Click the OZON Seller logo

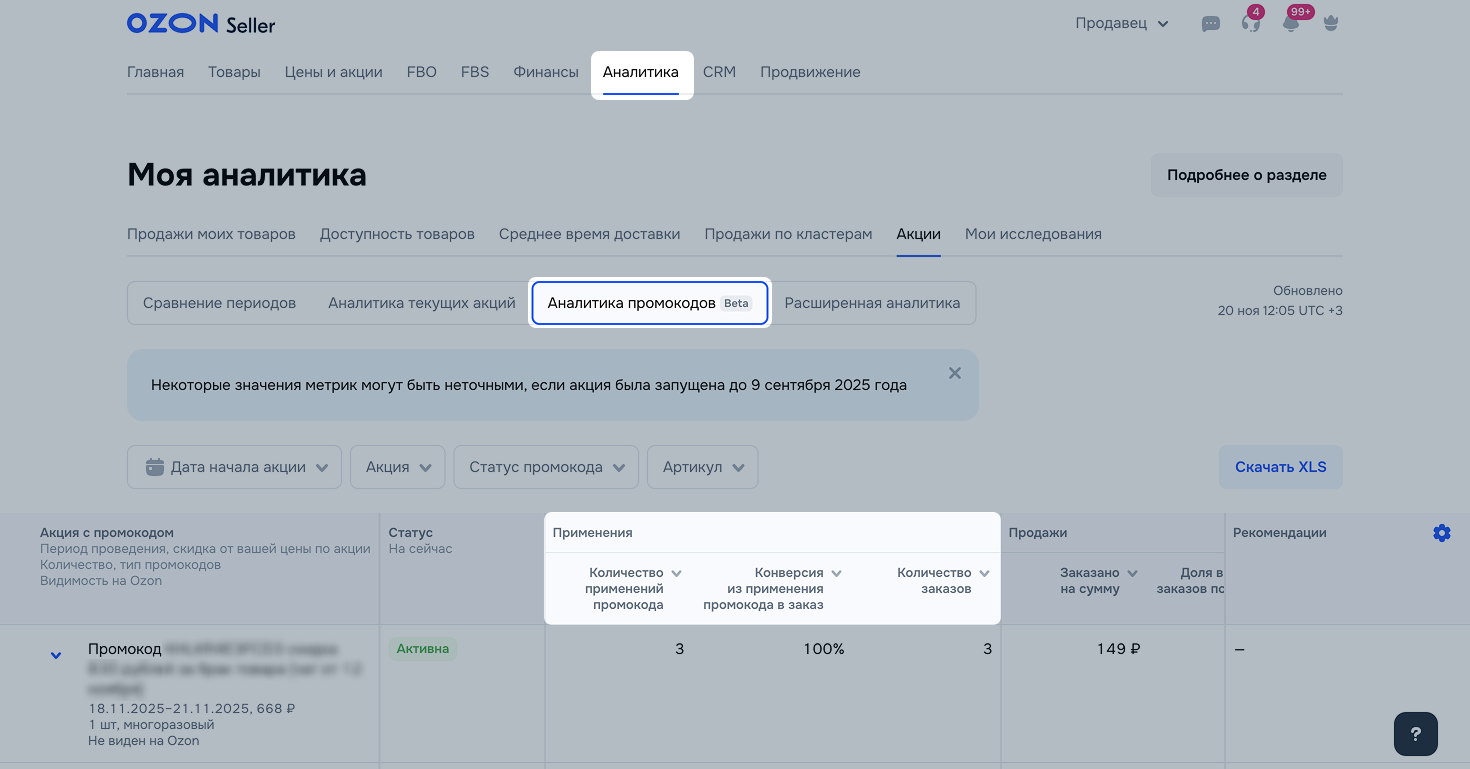[201, 24]
